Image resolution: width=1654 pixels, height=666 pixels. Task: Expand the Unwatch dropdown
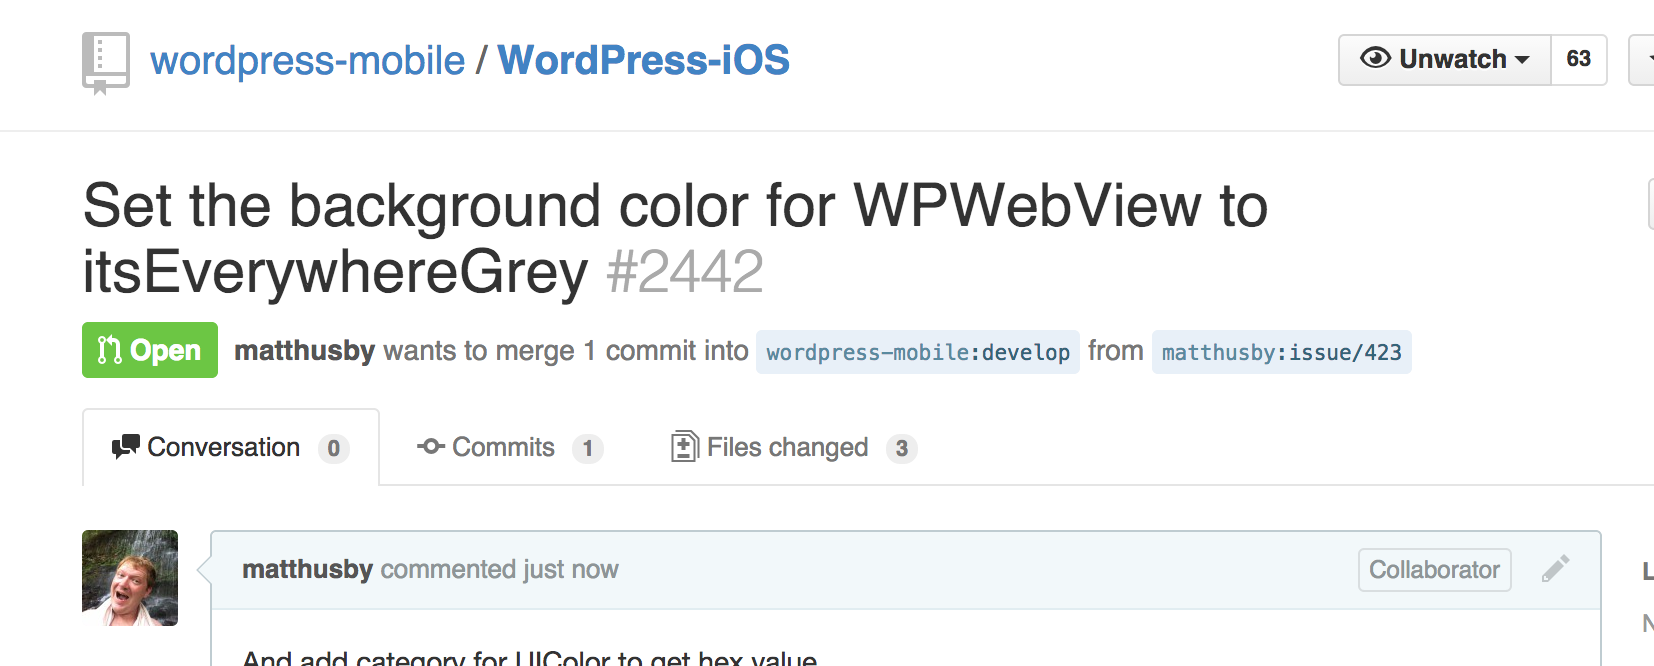pos(1444,60)
